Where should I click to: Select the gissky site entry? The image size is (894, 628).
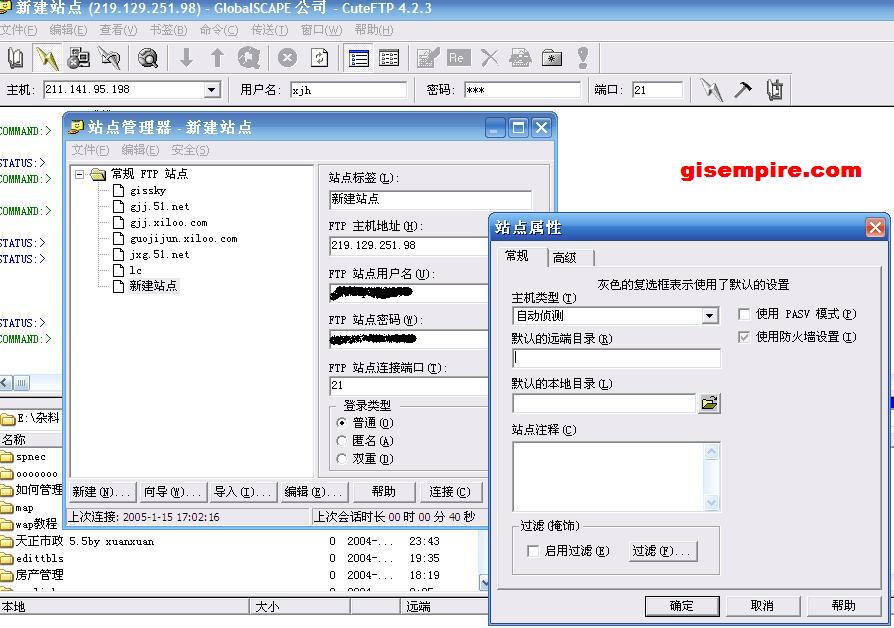[148, 191]
